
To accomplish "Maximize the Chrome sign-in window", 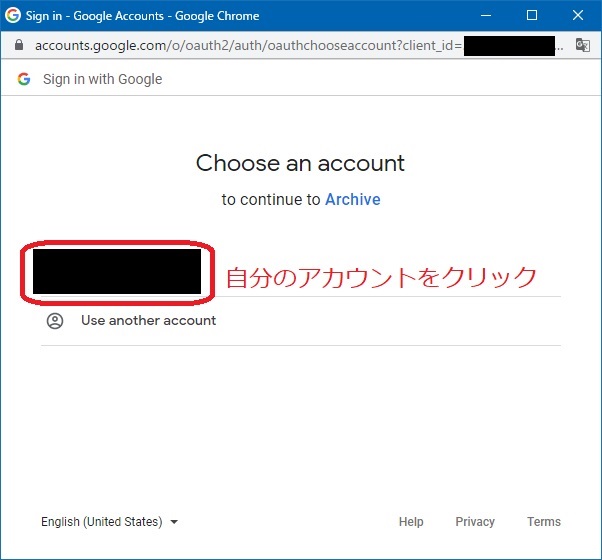I will [x=532, y=15].
